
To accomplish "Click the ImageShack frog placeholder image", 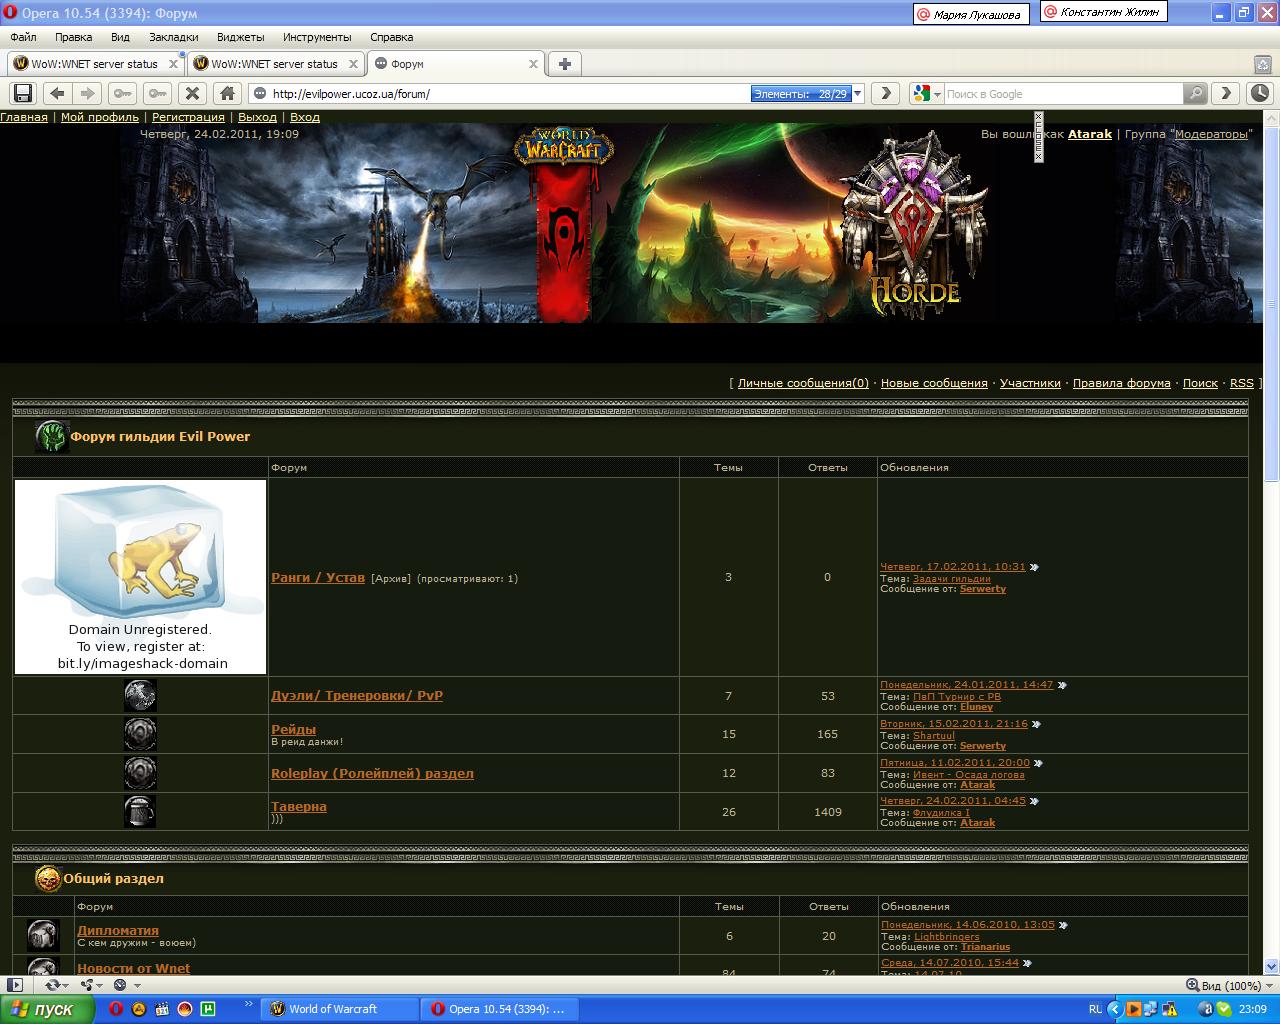I will (x=140, y=577).
